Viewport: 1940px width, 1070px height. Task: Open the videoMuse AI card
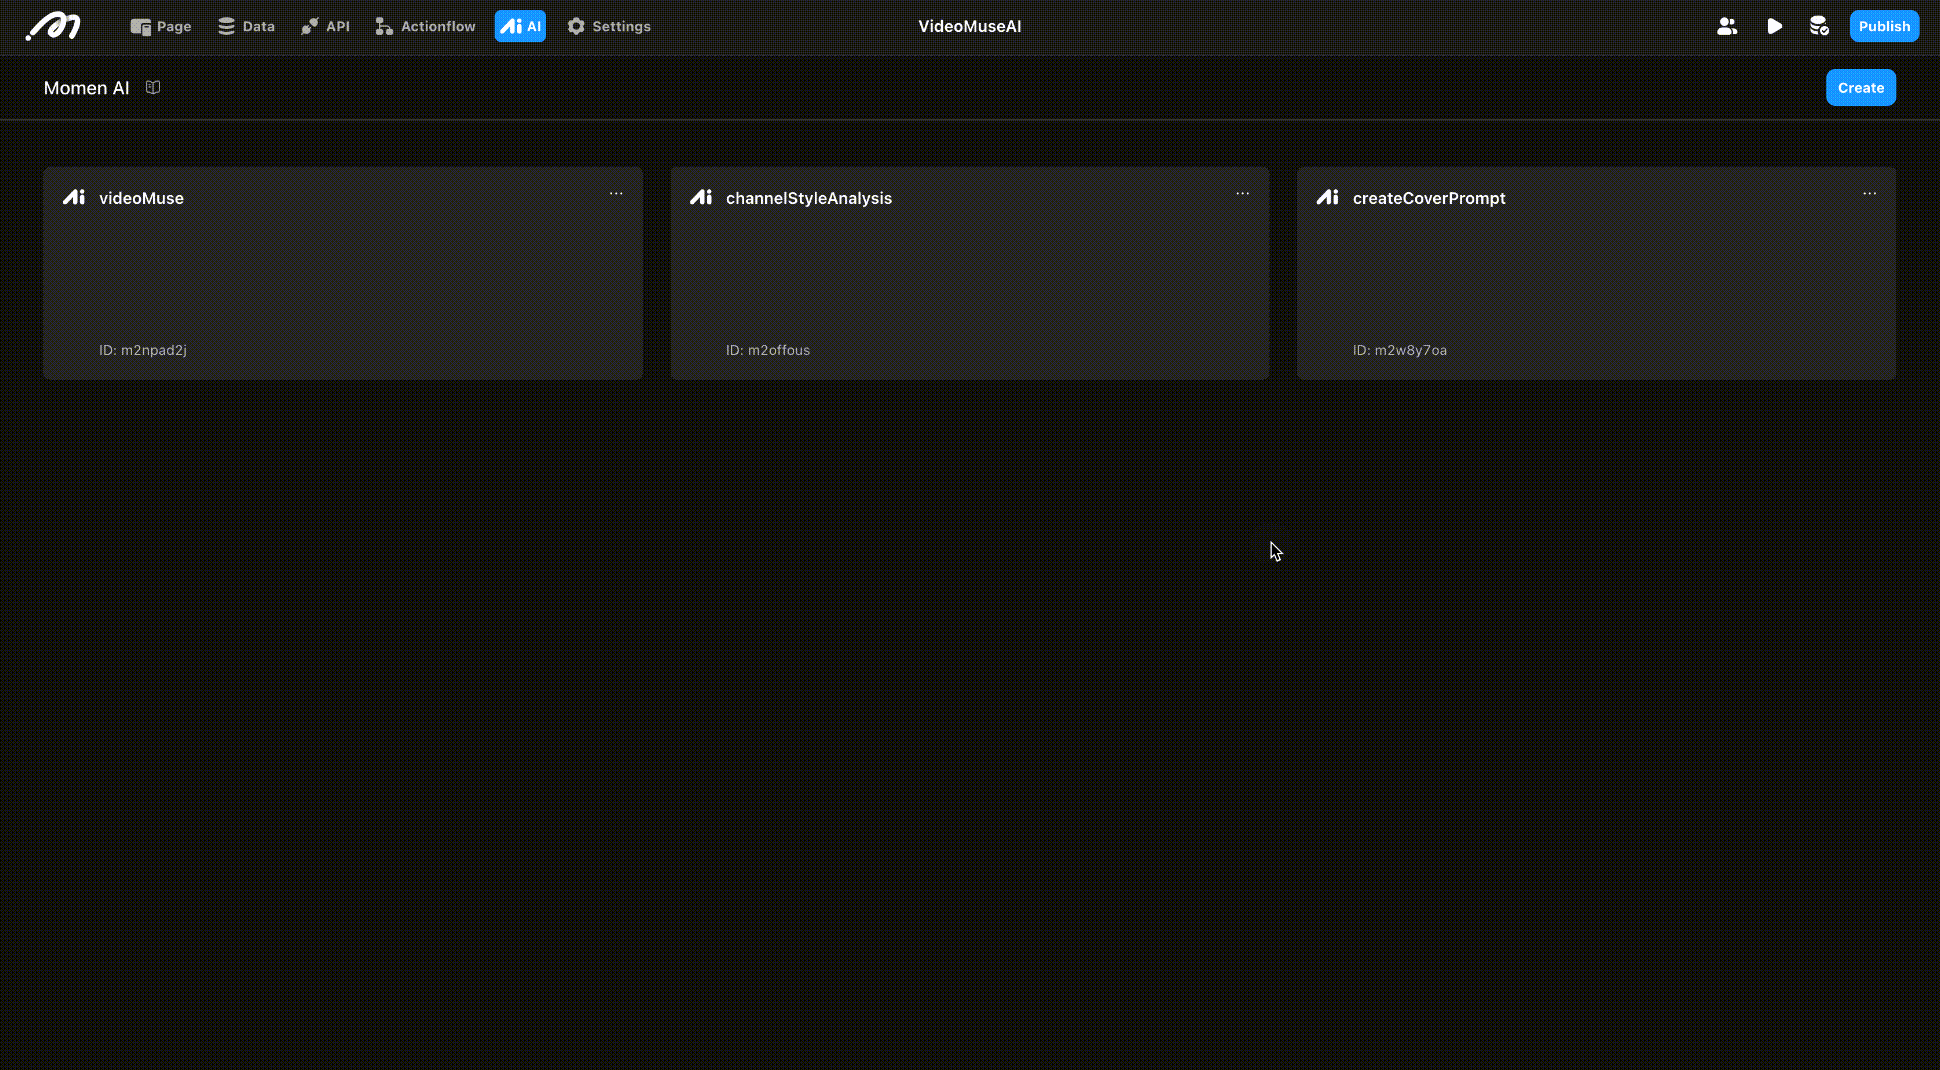pos(342,272)
